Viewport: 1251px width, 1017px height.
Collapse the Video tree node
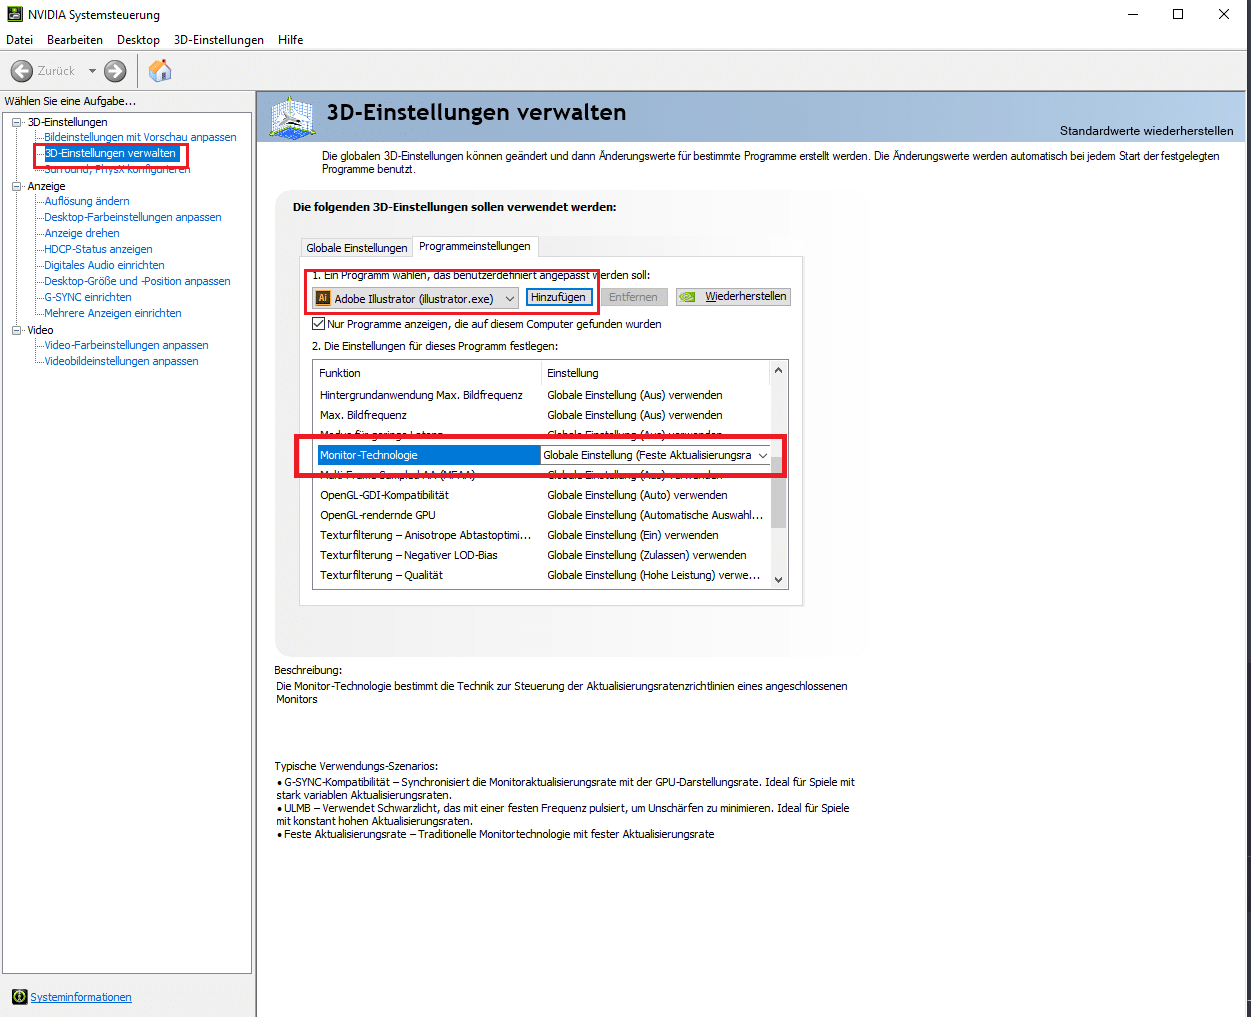17,330
